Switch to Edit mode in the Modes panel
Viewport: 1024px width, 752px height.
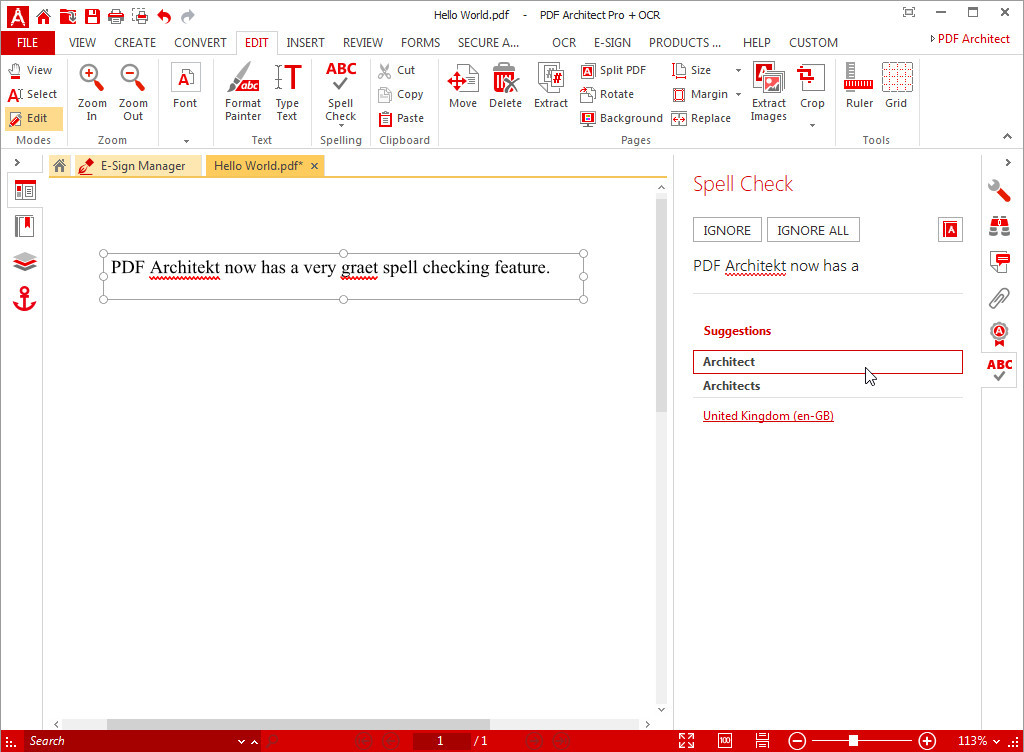coord(33,118)
